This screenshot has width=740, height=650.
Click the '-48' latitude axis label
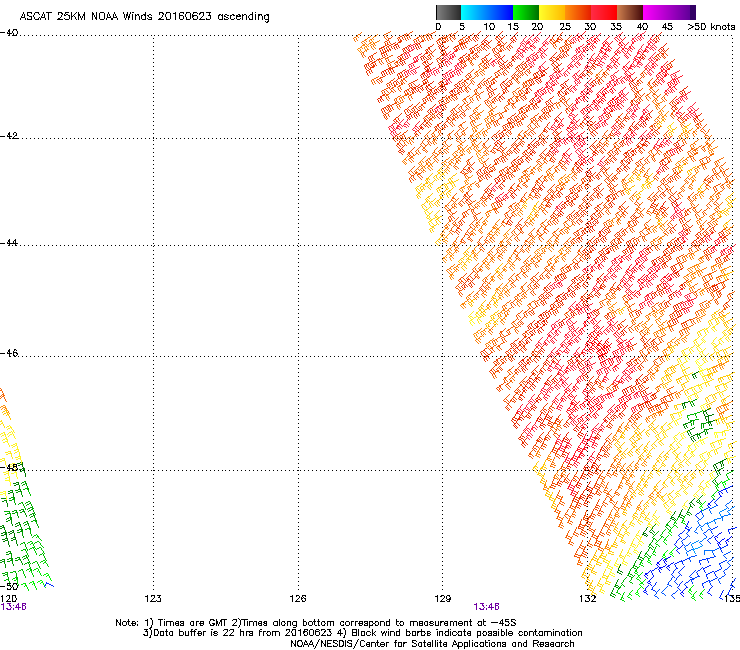pos(9,467)
